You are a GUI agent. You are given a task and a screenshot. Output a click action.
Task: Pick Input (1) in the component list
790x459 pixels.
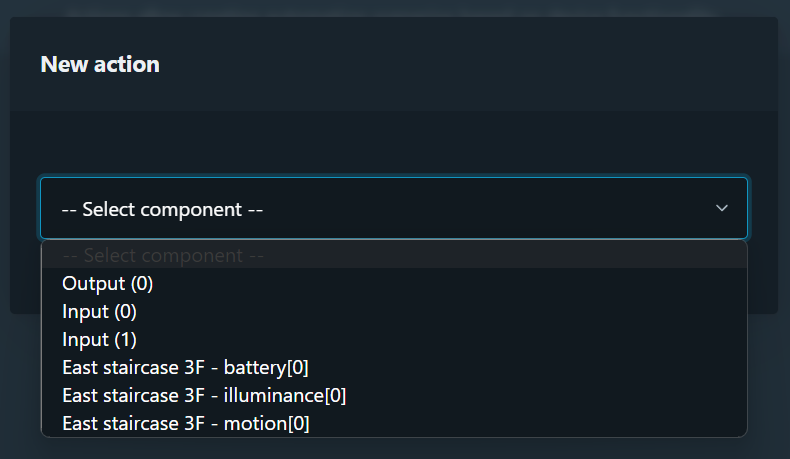pyautogui.click(x=100, y=339)
